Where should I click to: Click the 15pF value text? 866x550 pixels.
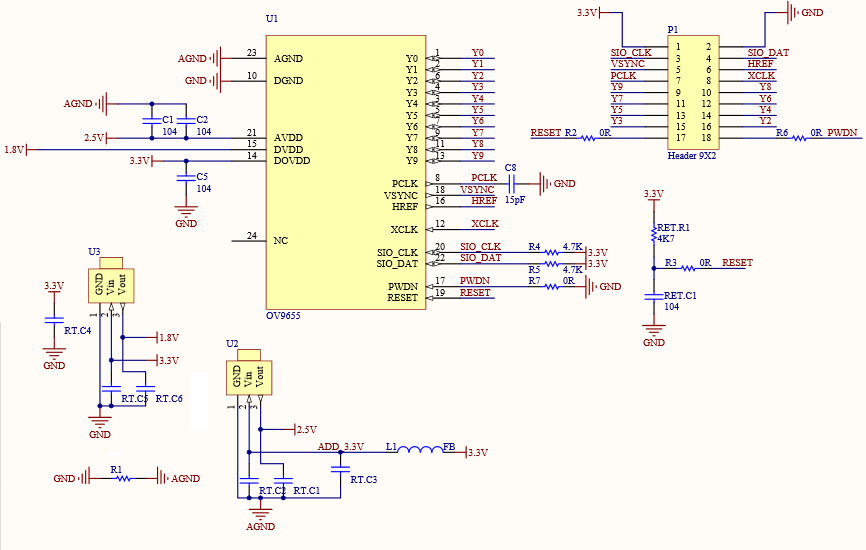[x=515, y=200]
